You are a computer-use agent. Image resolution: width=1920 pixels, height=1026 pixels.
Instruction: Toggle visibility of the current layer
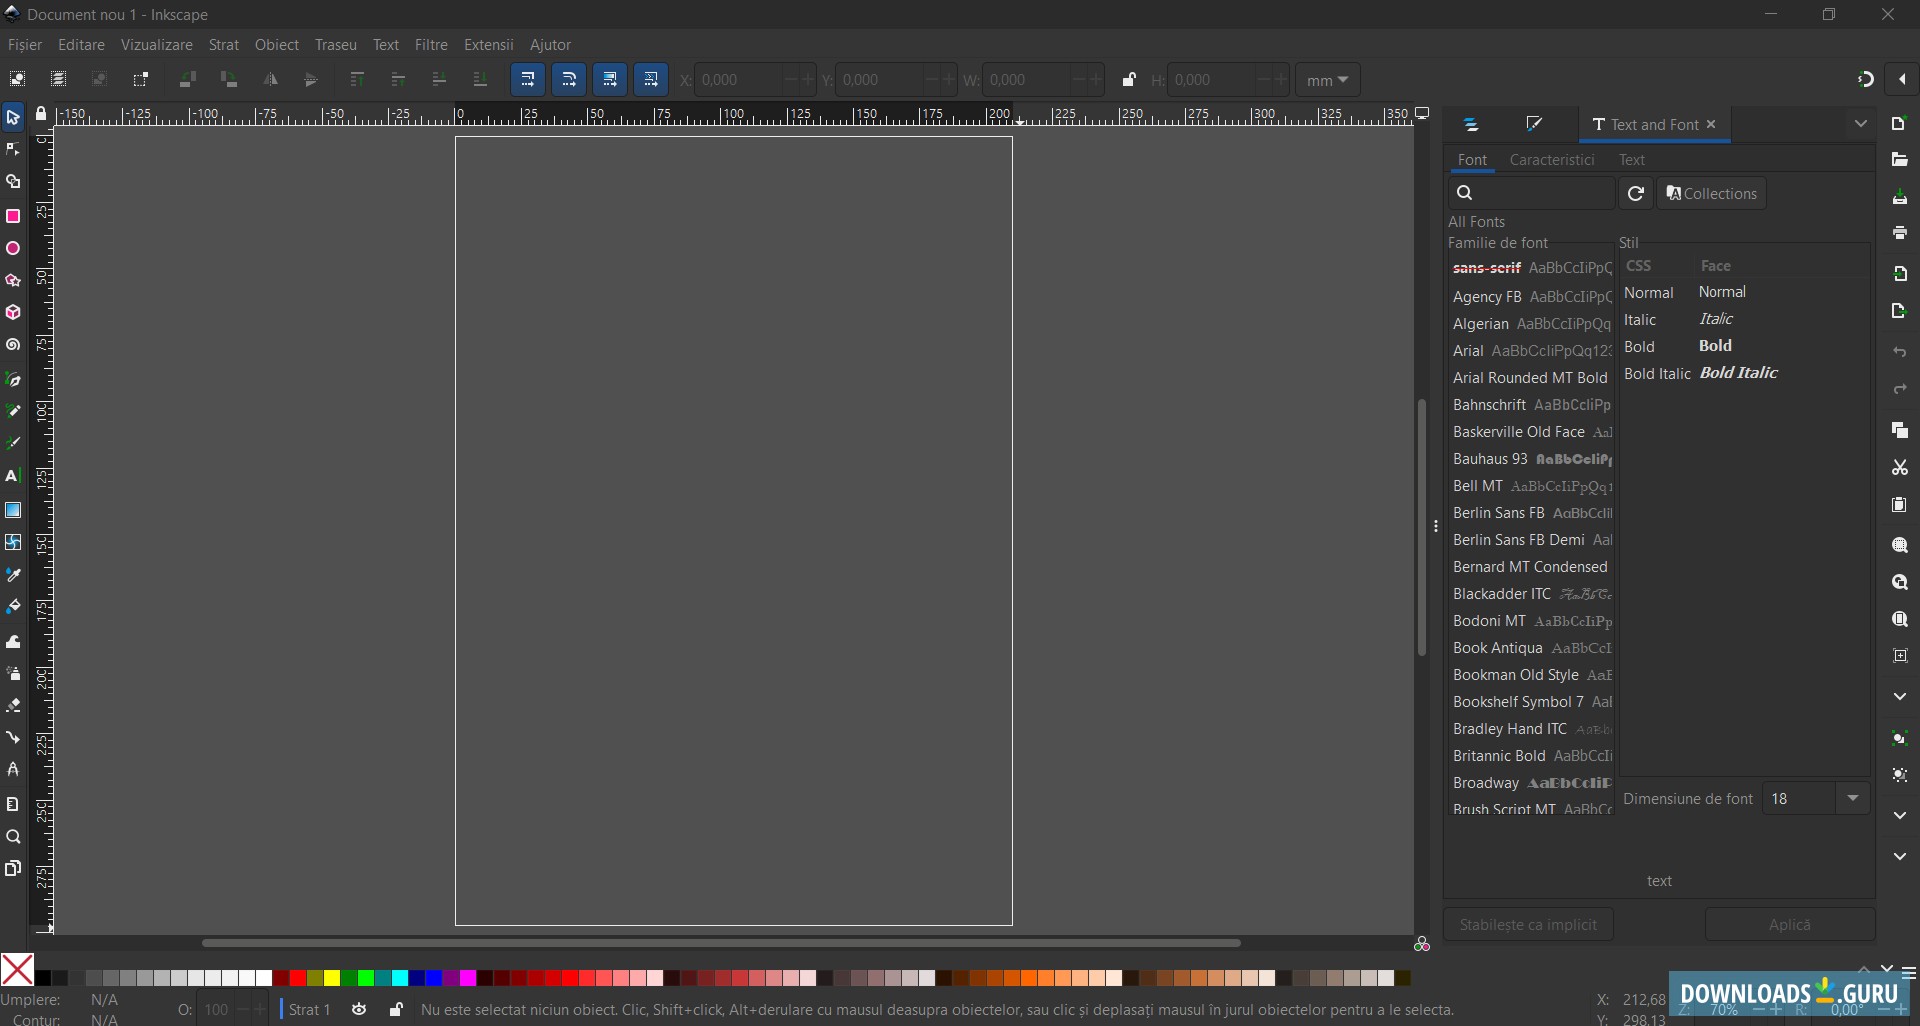tap(358, 1010)
